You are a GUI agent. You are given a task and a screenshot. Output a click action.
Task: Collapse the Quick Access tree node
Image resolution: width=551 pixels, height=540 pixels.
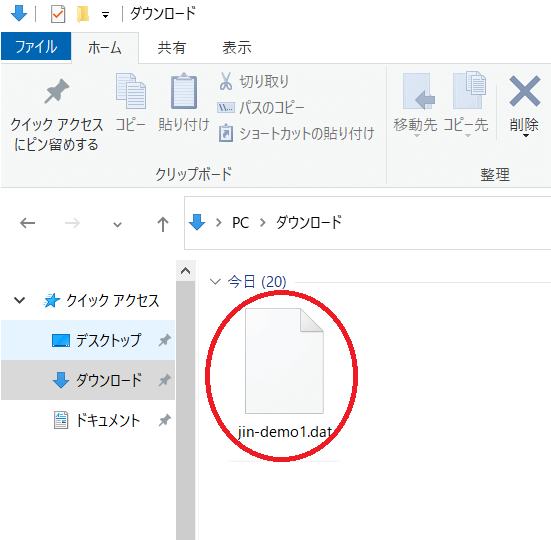tap(19, 300)
